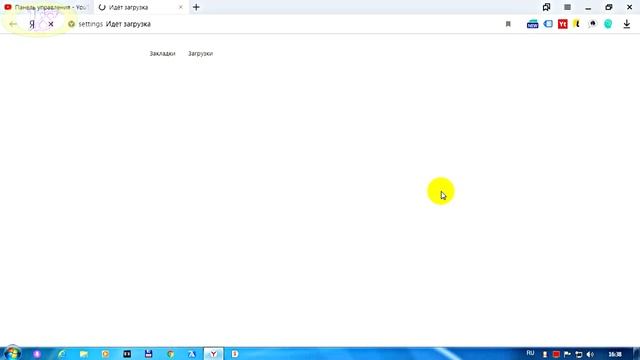This screenshot has height=360, width=640.
Task: Open the blue tag extension icon
Action: [548, 24]
